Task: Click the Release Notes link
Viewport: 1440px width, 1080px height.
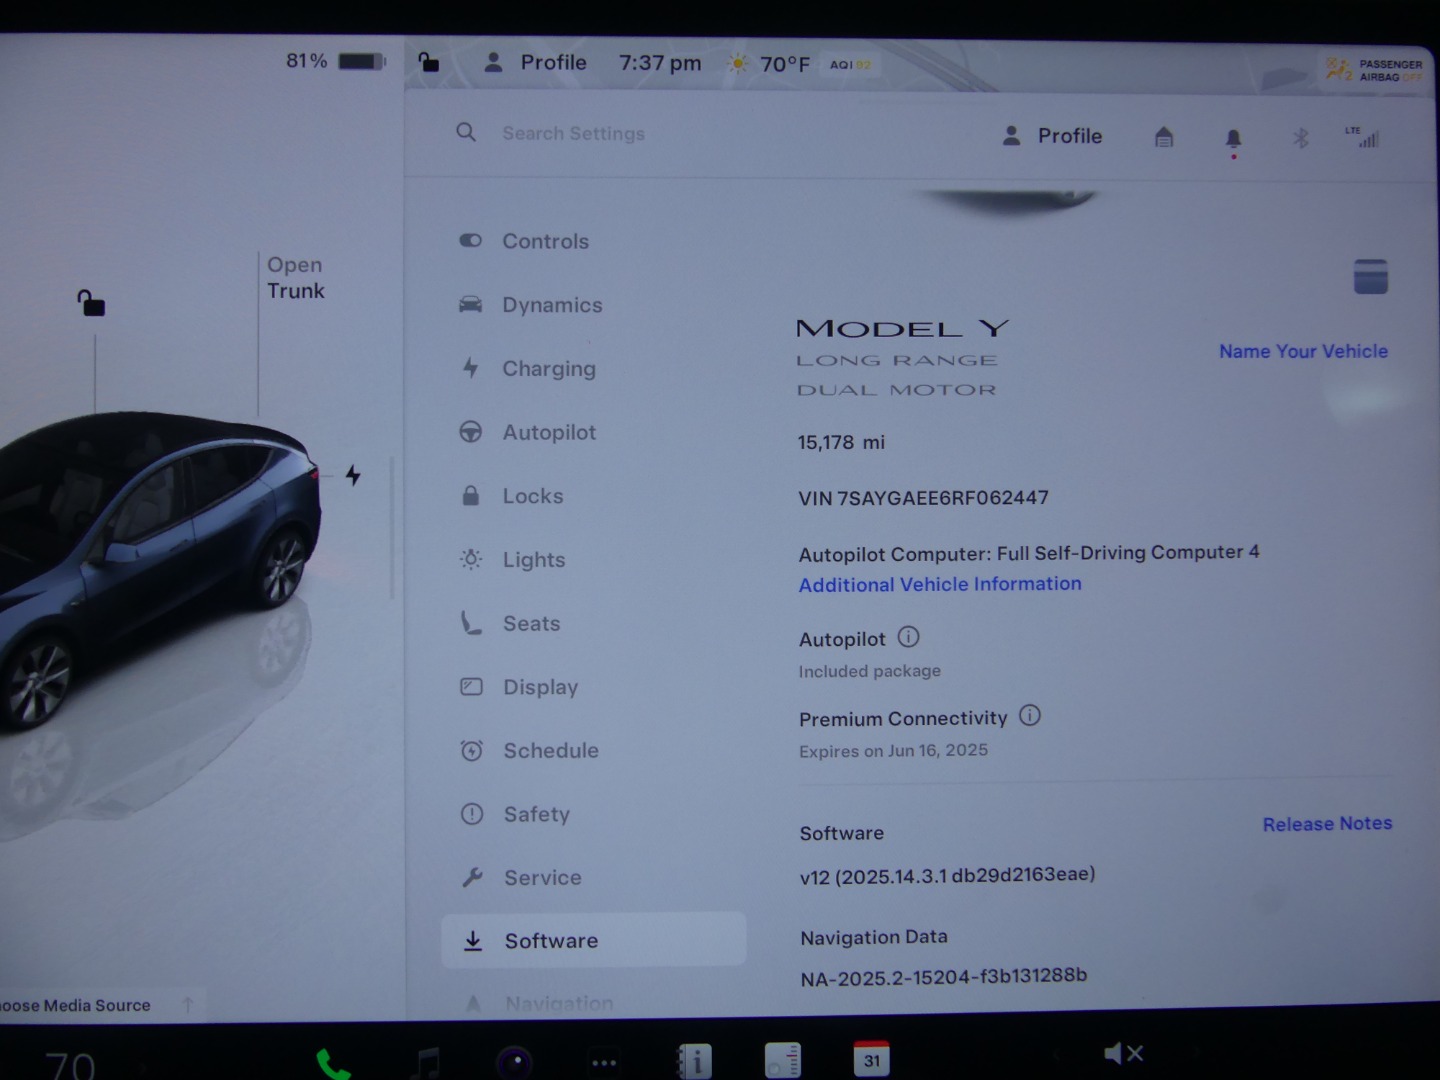Action: (1326, 824)
